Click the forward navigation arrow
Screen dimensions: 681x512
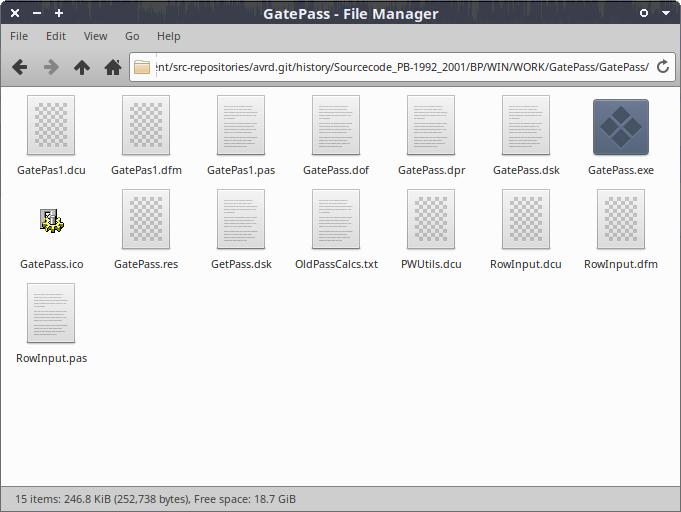pos(50,67)
